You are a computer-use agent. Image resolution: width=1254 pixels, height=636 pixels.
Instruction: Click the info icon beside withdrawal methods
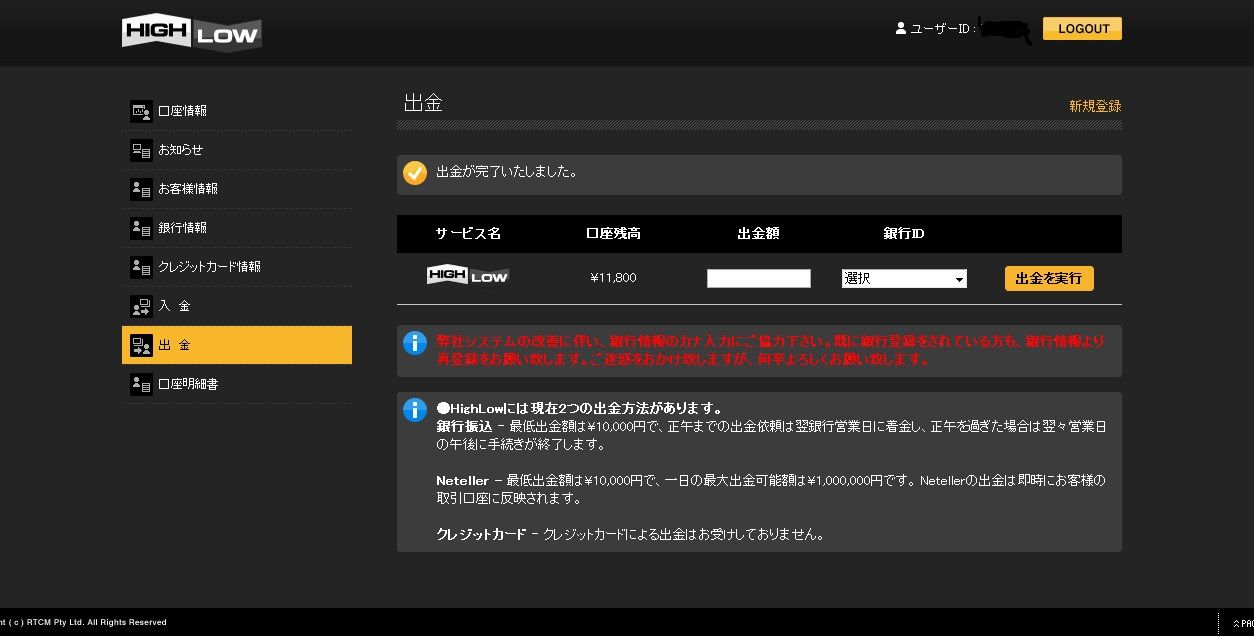(x=415, y=410)
